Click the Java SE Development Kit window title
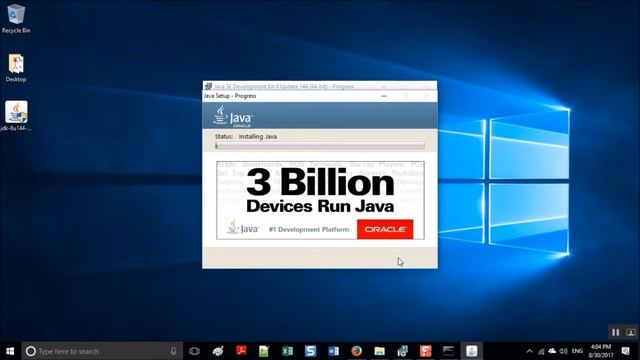640x360 pixels. (284, 86)
